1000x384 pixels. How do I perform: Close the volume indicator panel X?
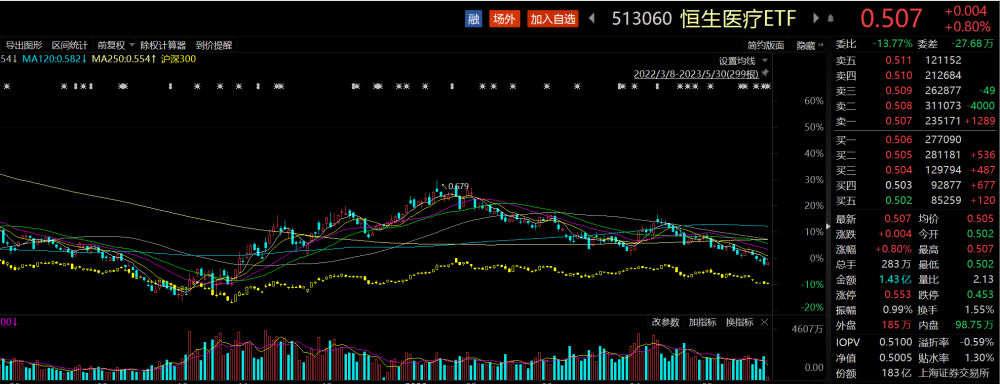click(x=765, y=321)
